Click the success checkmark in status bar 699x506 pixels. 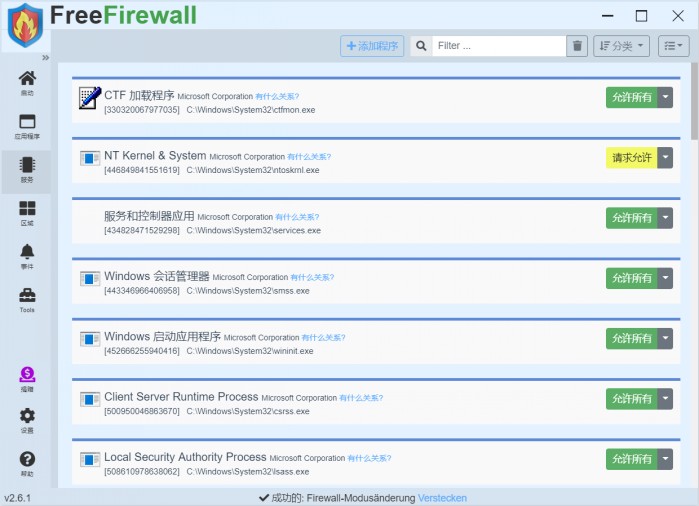(x=264, y=498)
